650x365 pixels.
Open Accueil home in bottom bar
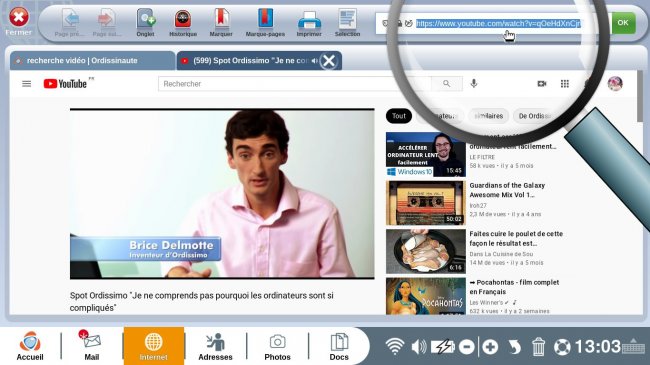coord(30,346)
